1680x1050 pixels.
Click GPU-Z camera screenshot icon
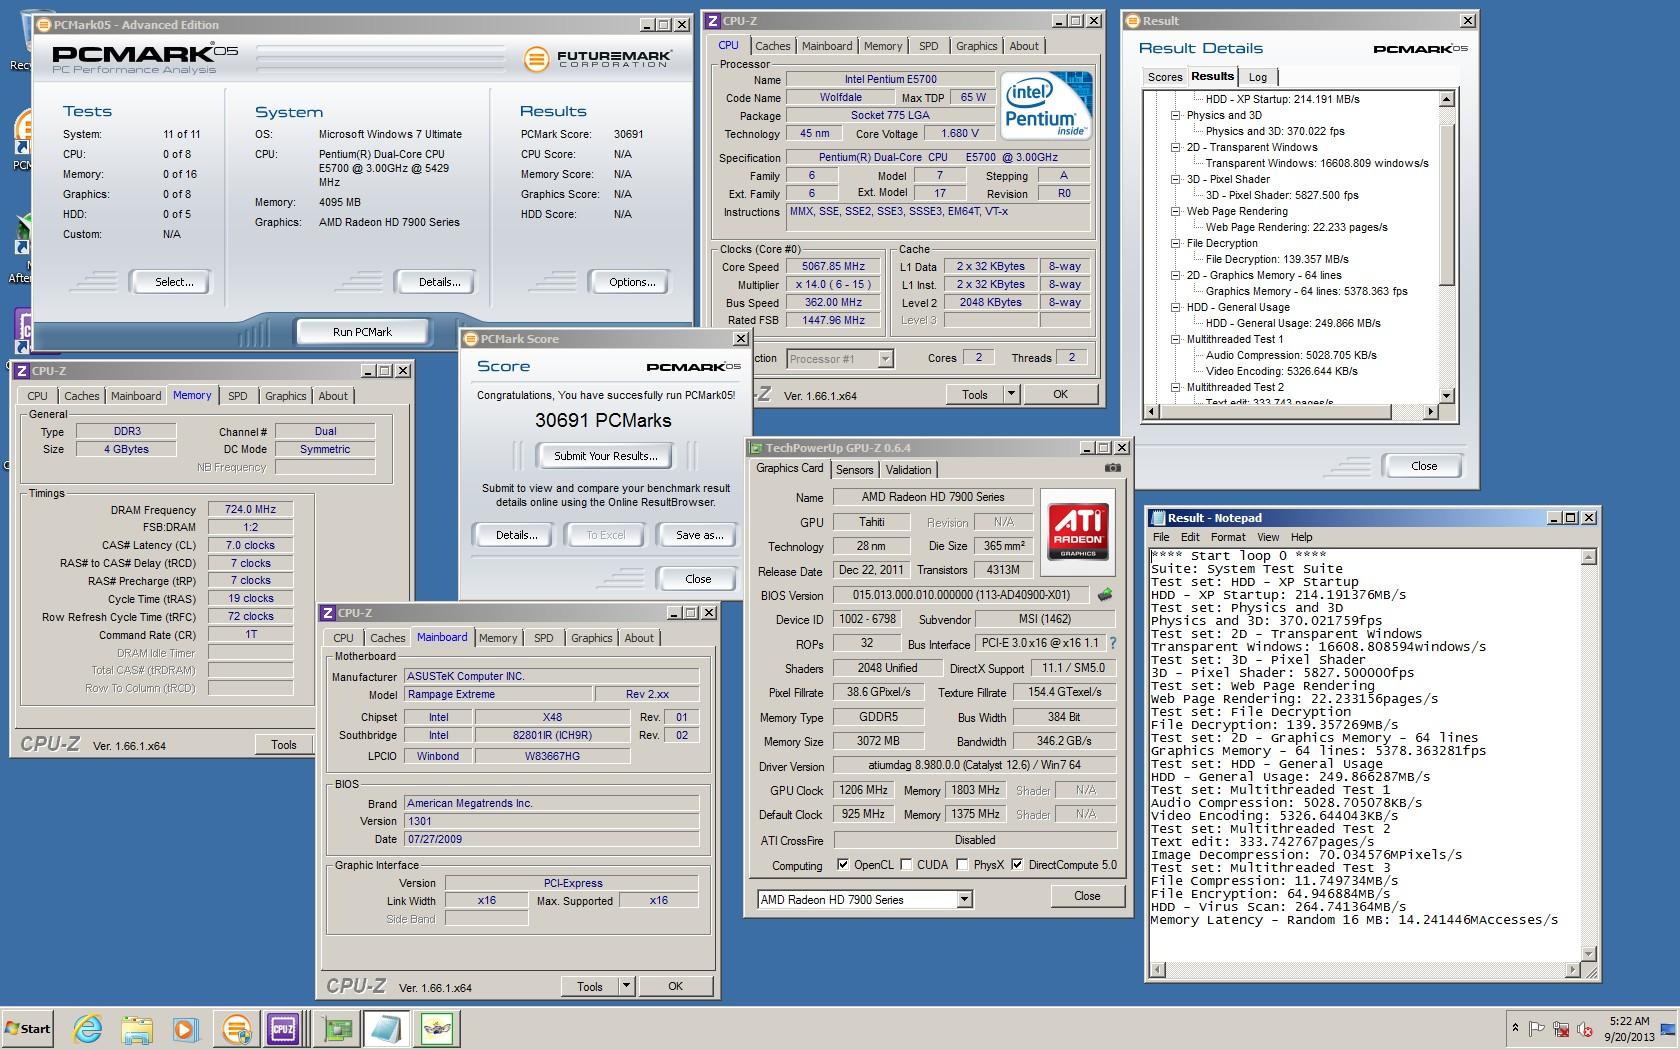[1113, 467]
